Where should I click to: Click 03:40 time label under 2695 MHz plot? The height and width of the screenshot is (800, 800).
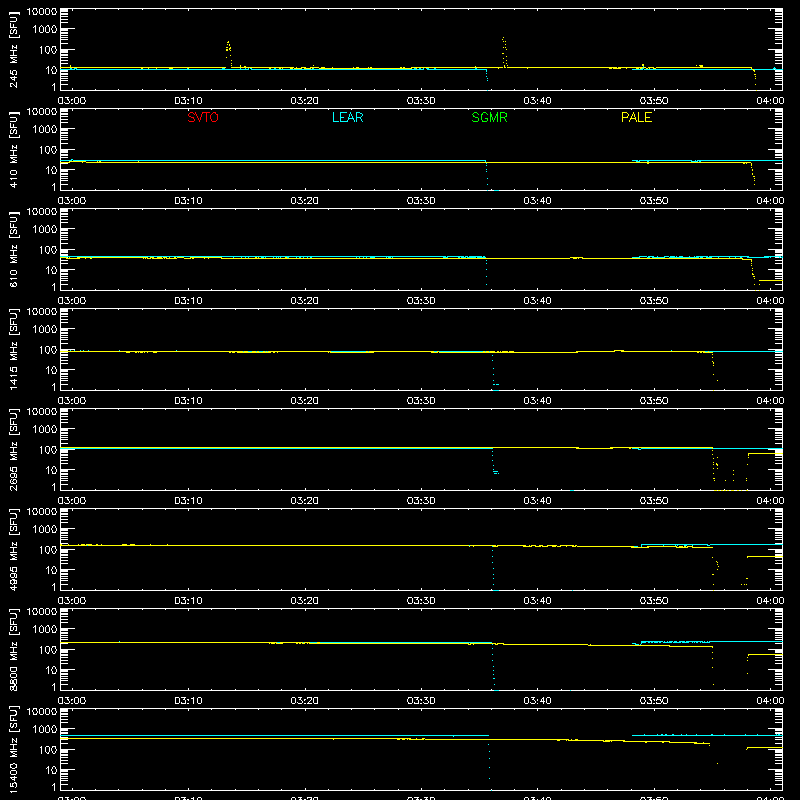click(x=537, y=501)
